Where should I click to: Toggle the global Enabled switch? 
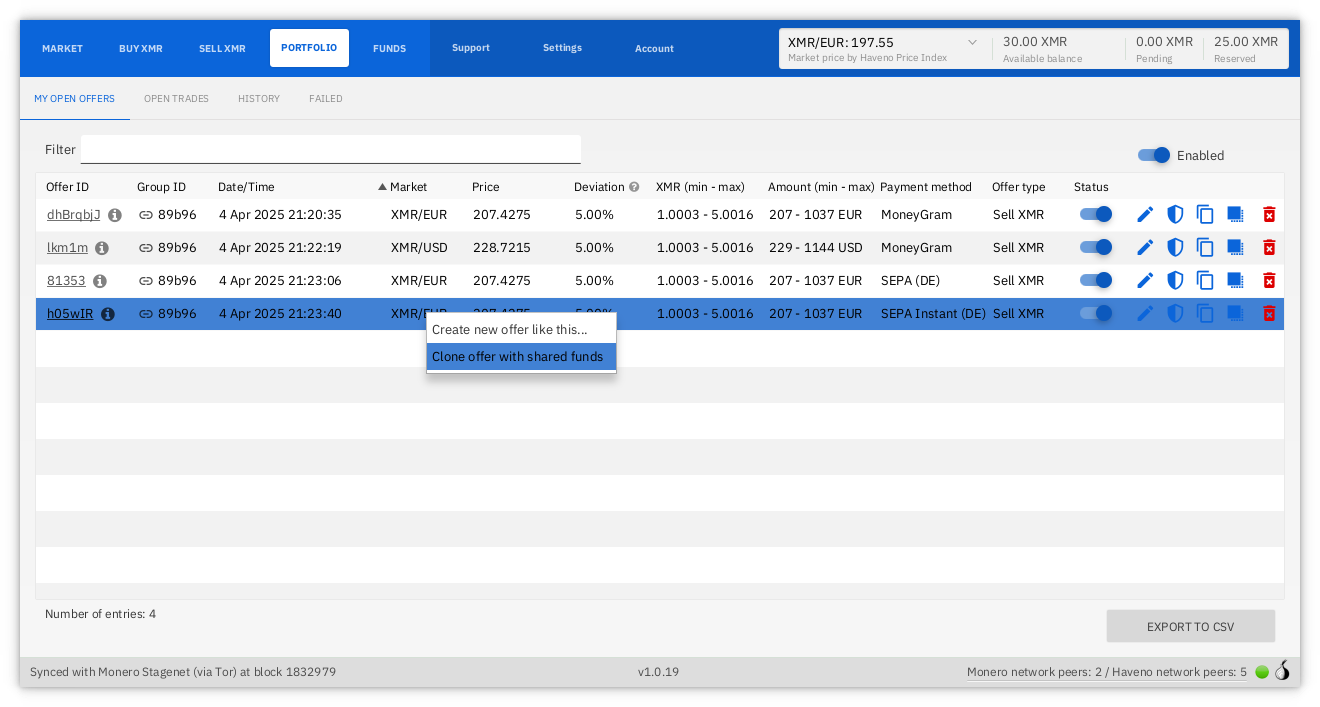coord(1154,155)
